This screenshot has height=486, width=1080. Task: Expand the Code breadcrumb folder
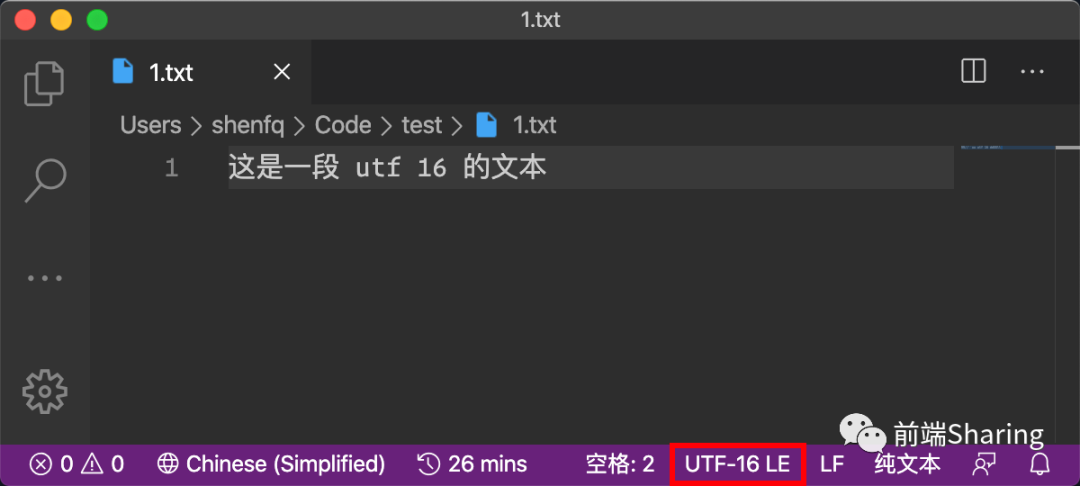[342, 125]
